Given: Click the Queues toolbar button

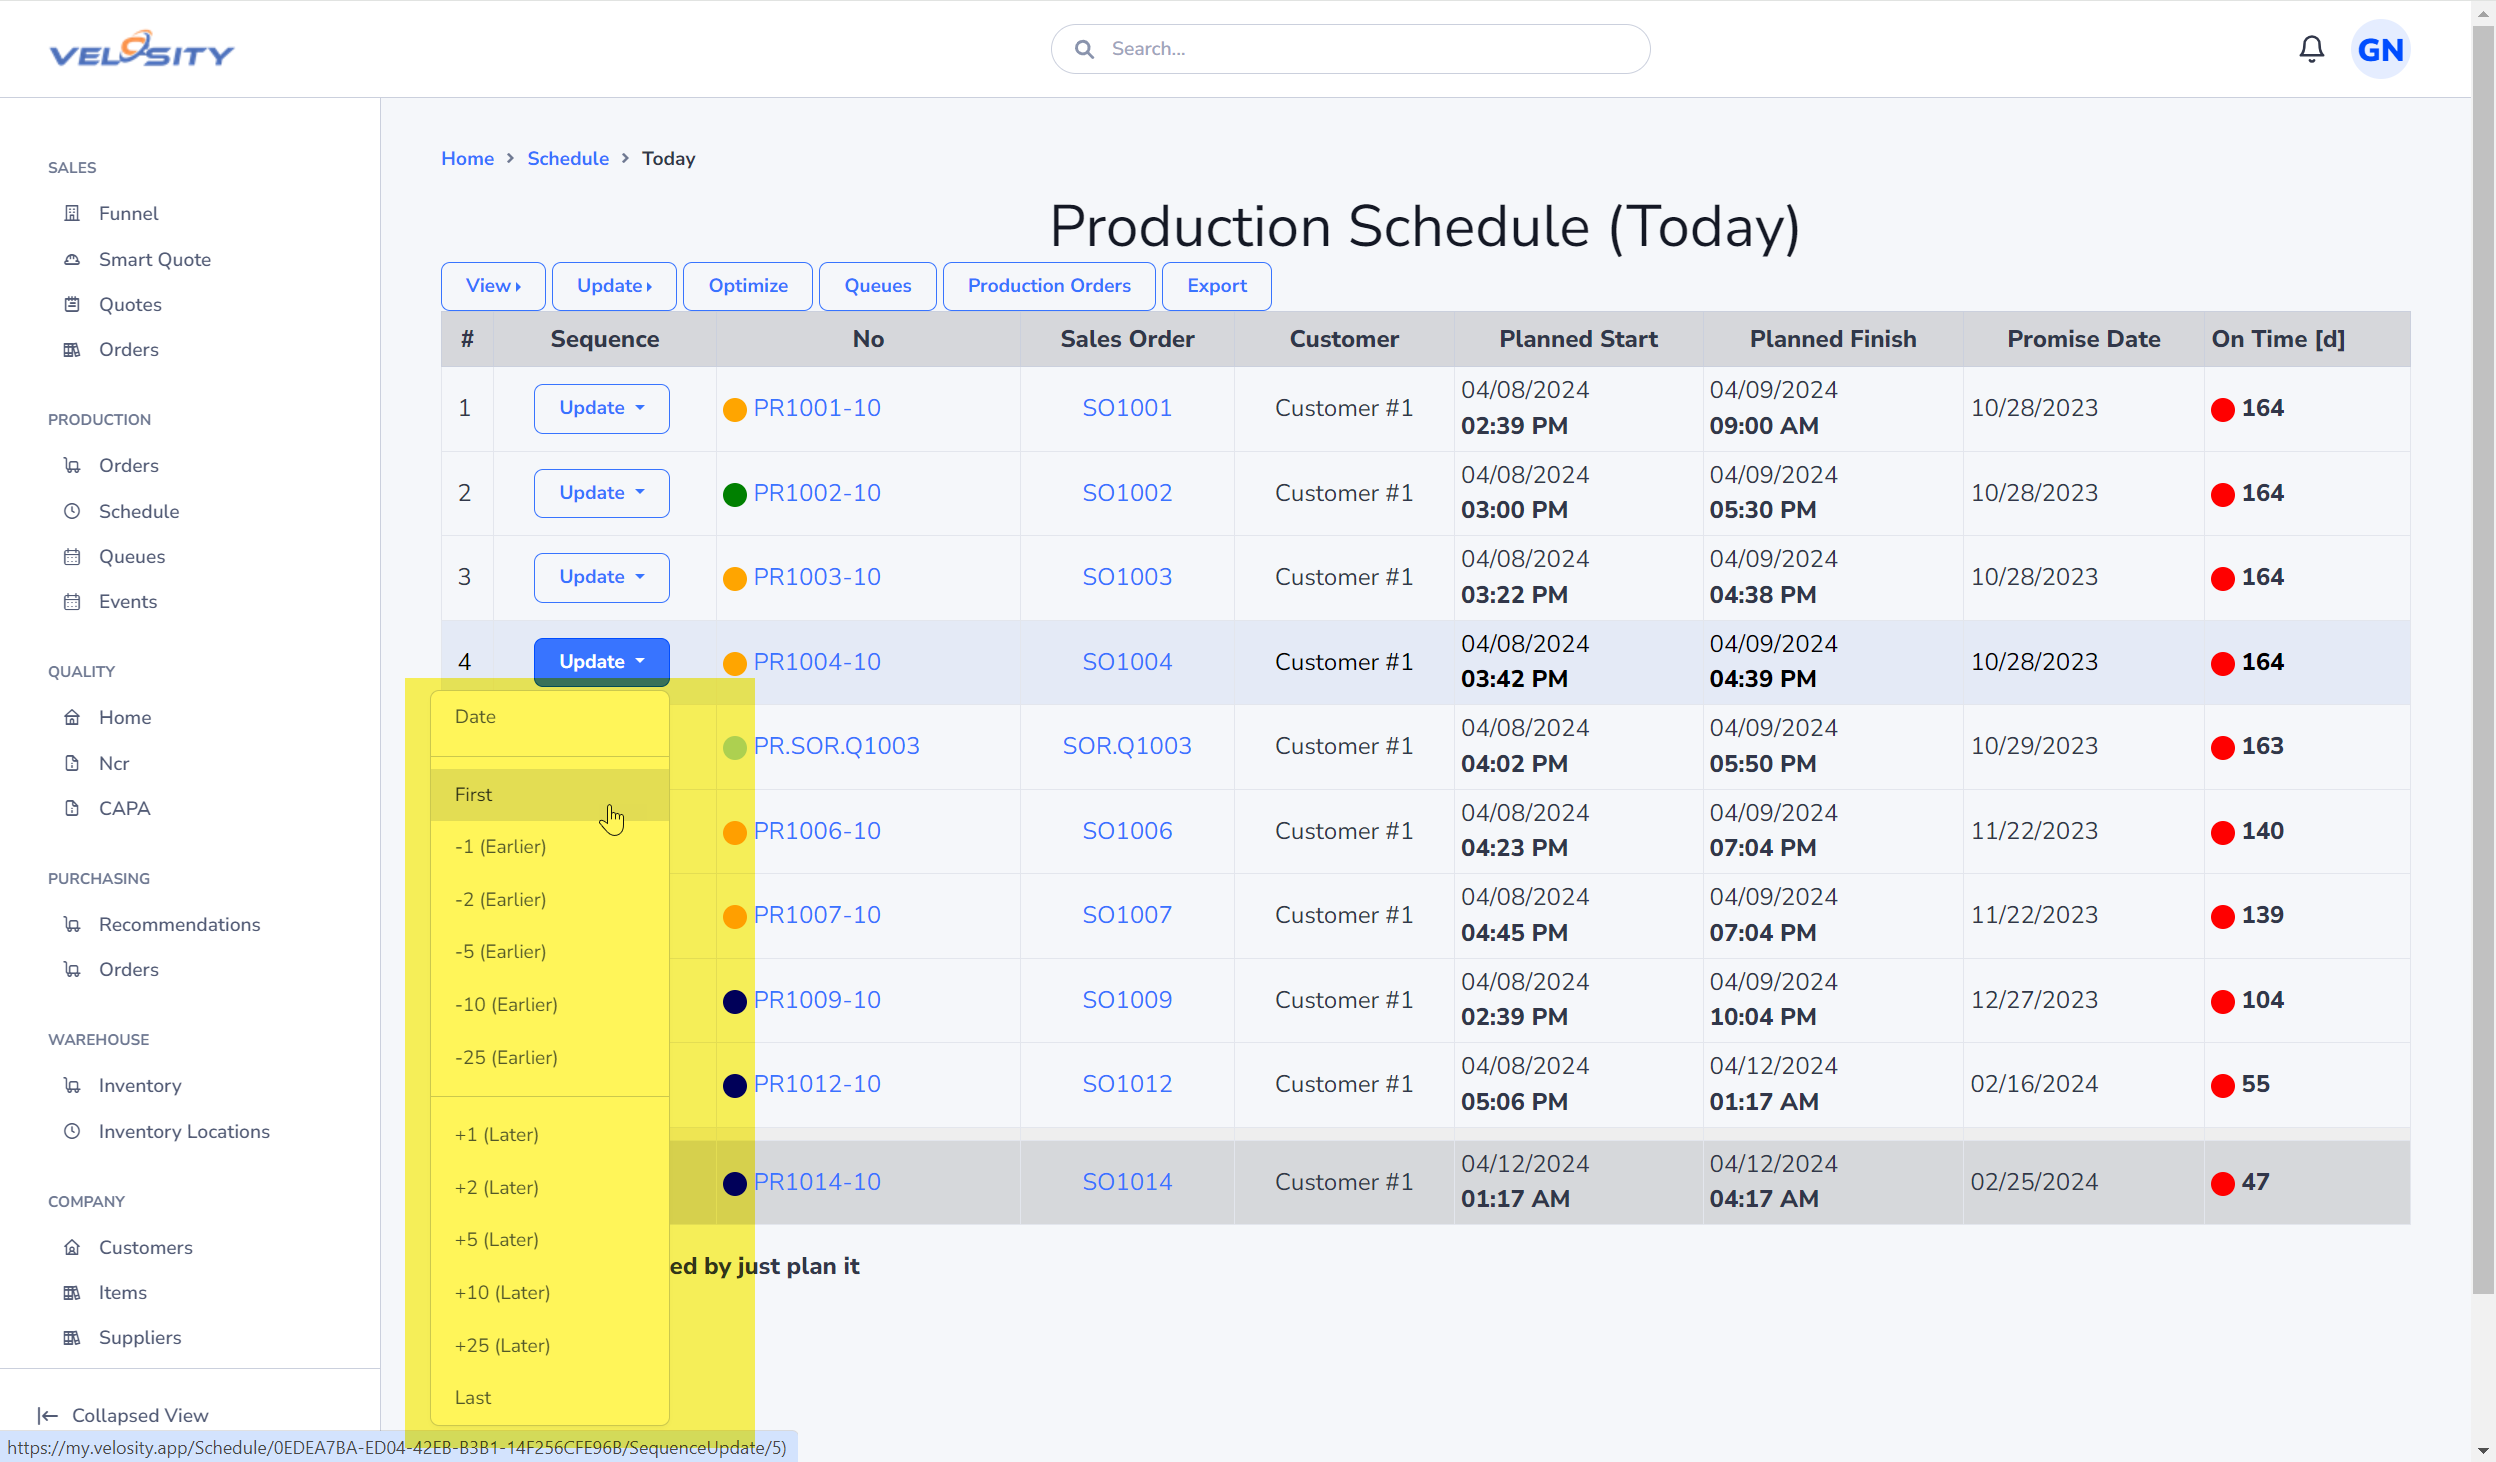Looking at the screenshot, I should click(878, 286).
